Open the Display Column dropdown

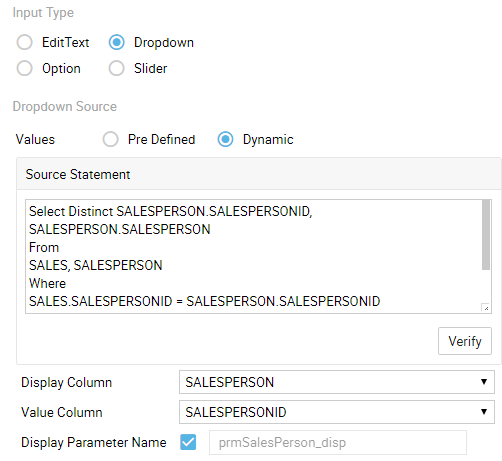[337, 382]
